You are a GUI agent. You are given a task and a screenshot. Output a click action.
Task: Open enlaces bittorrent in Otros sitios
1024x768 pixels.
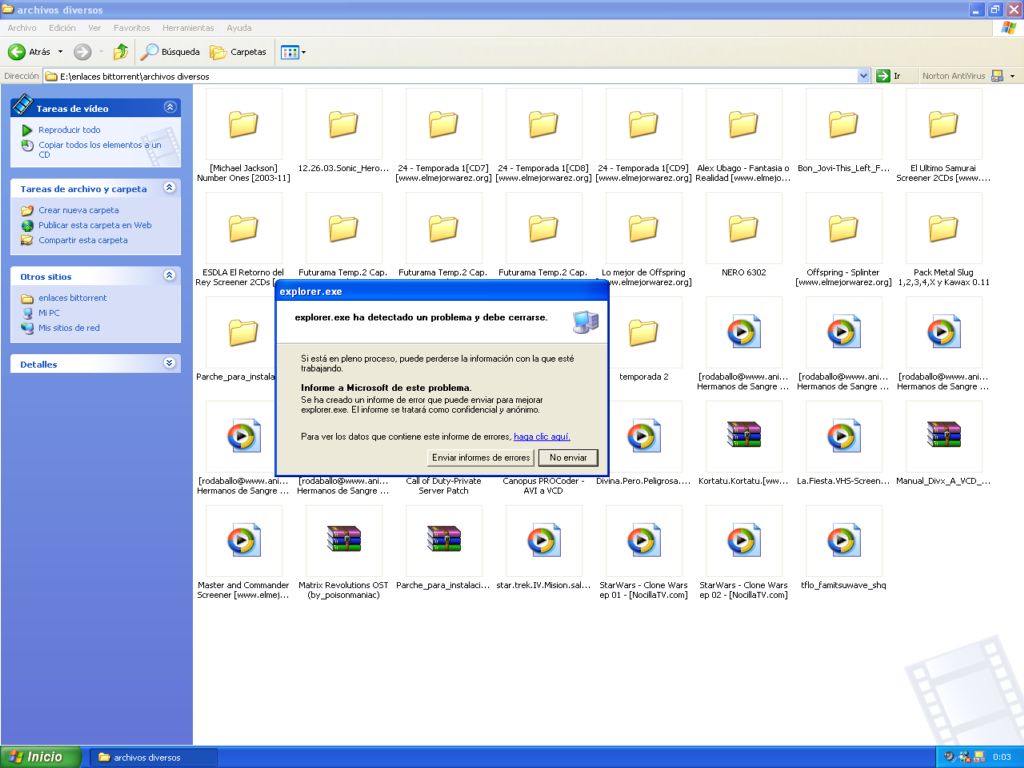tap(72, 298)
